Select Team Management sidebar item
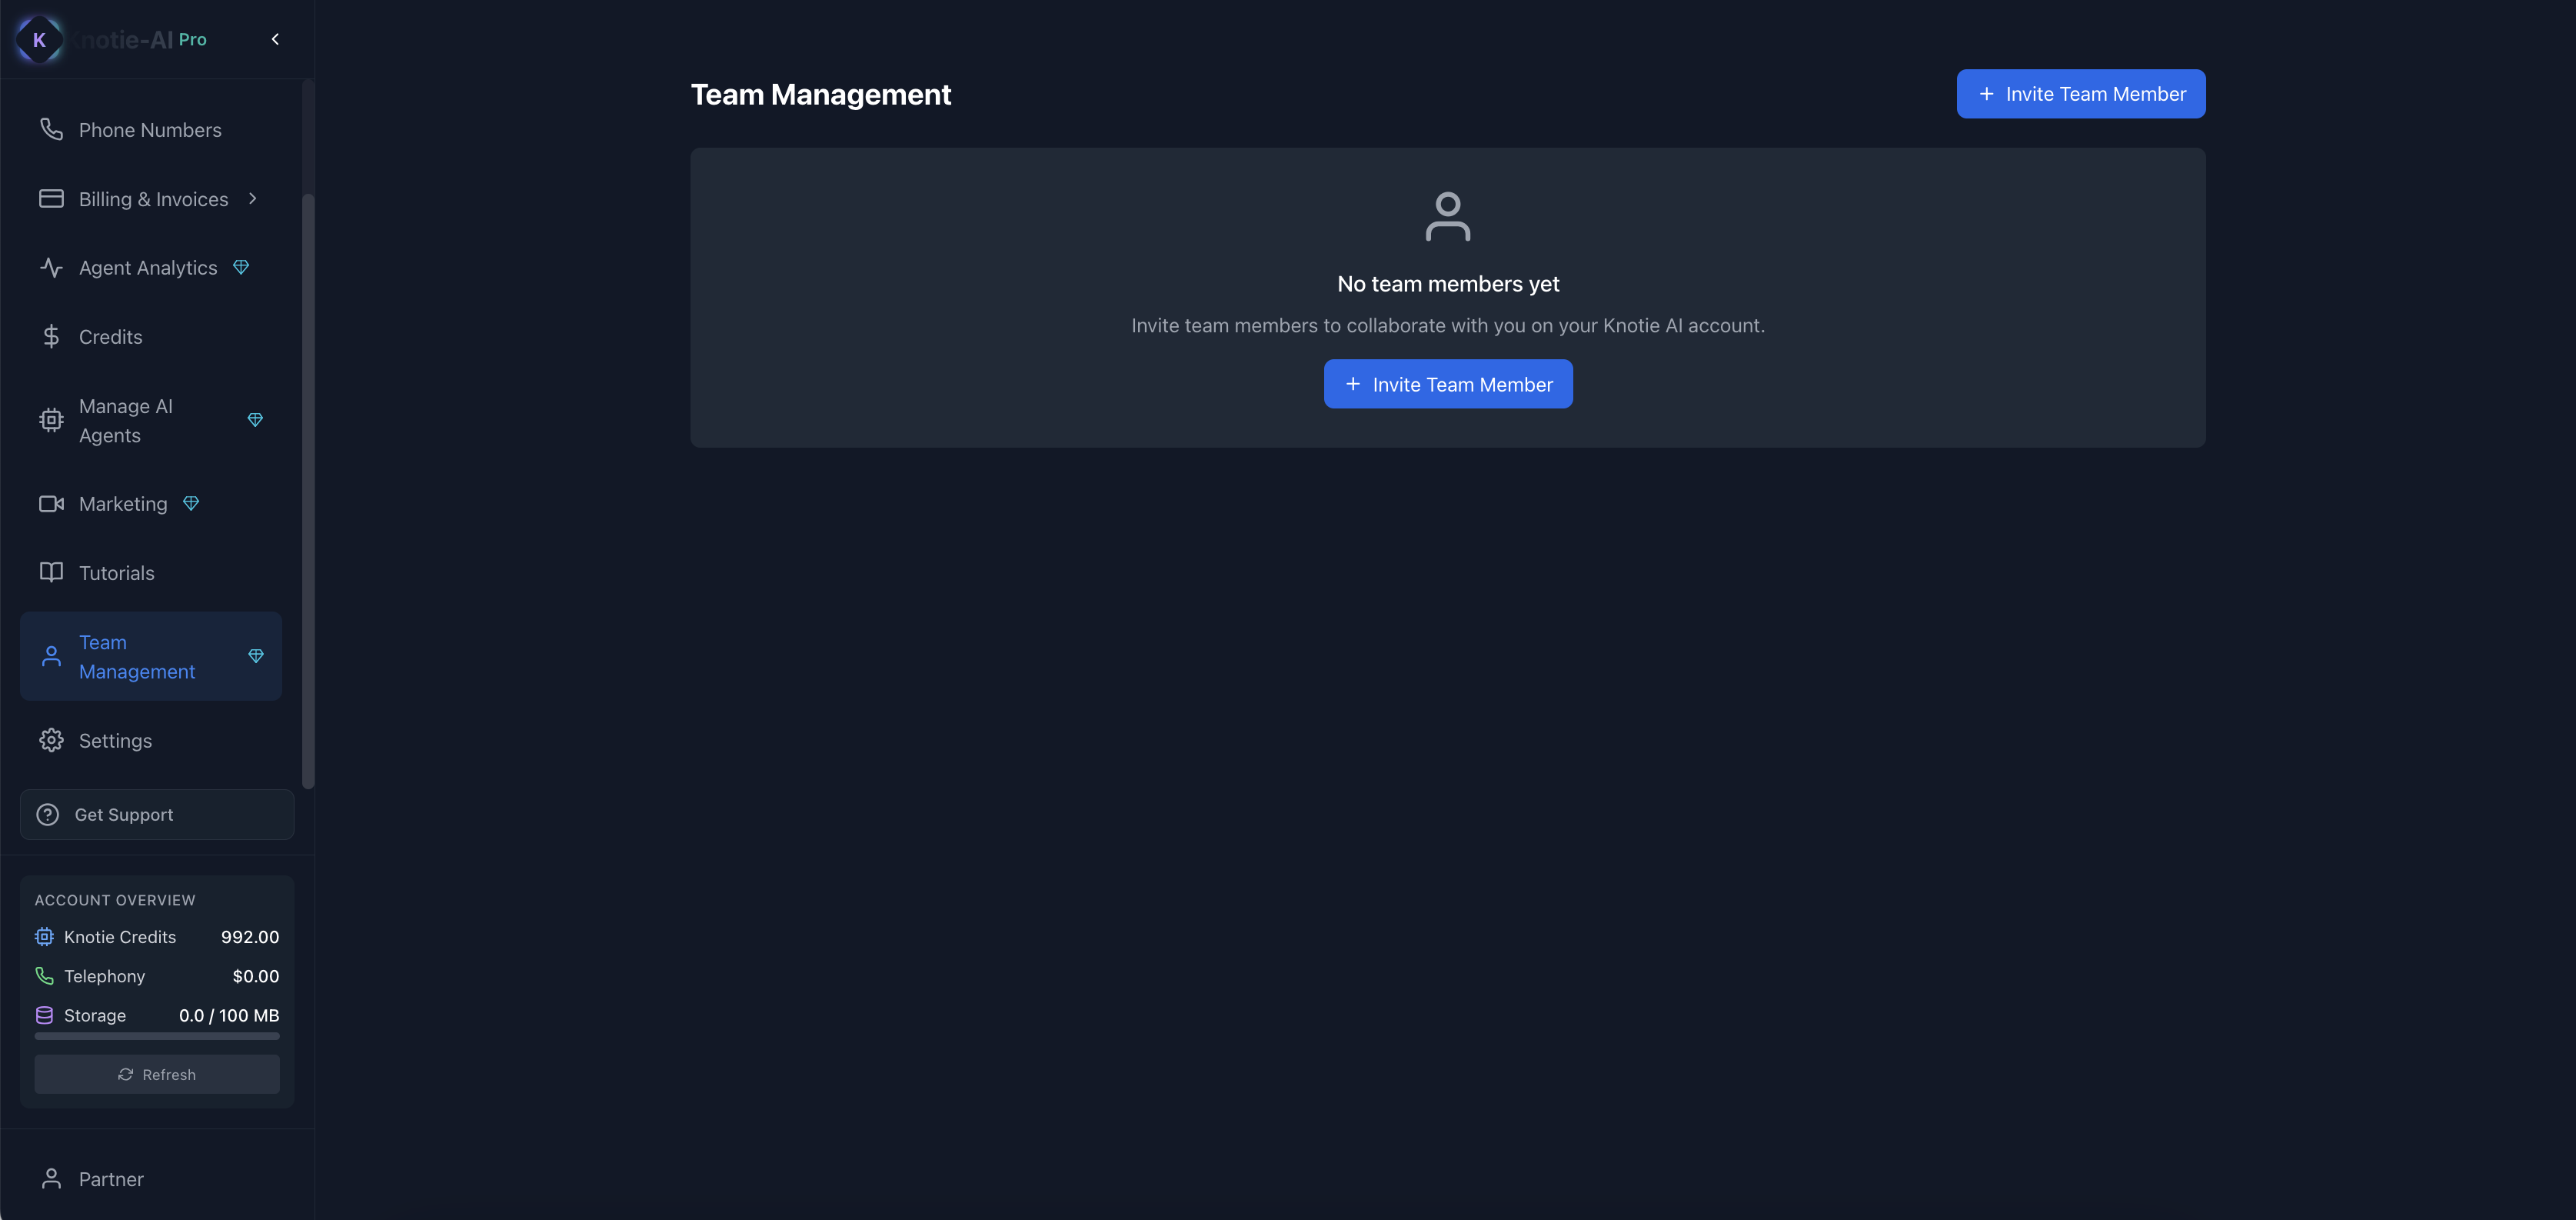Viewport: 2576px width, 1220px height. click(x=137, y=657)
